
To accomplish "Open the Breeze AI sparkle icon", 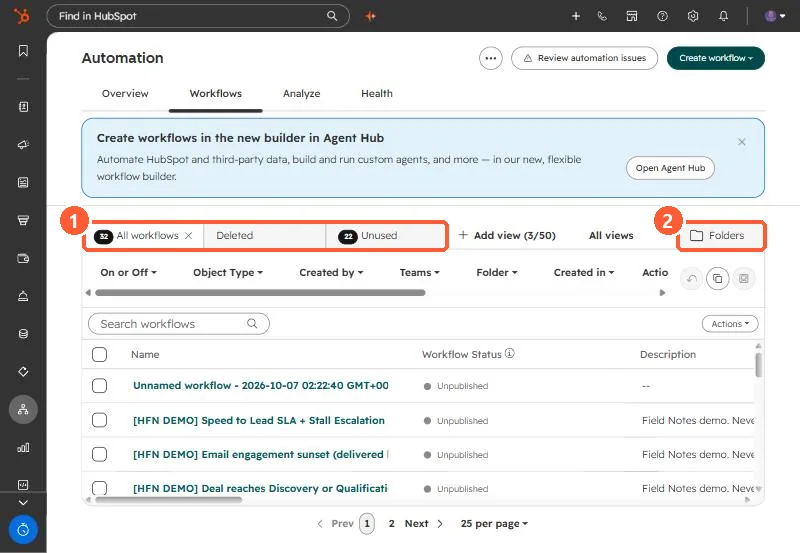I will (370, 16).
